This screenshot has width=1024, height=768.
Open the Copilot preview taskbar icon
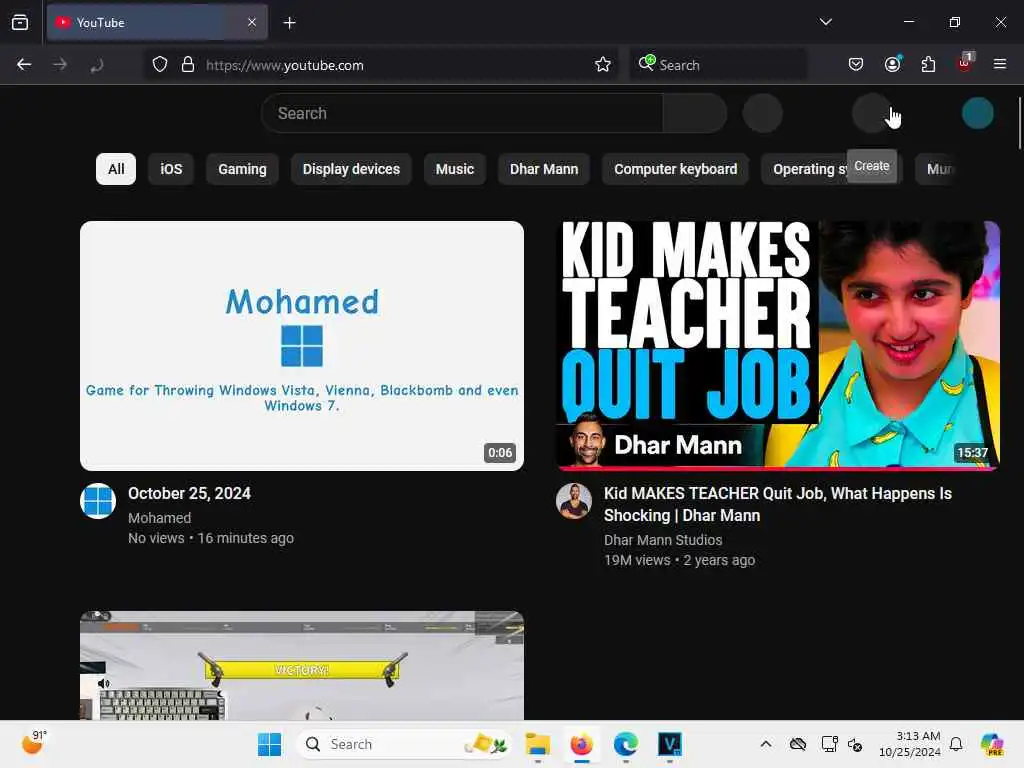[991, 744]
